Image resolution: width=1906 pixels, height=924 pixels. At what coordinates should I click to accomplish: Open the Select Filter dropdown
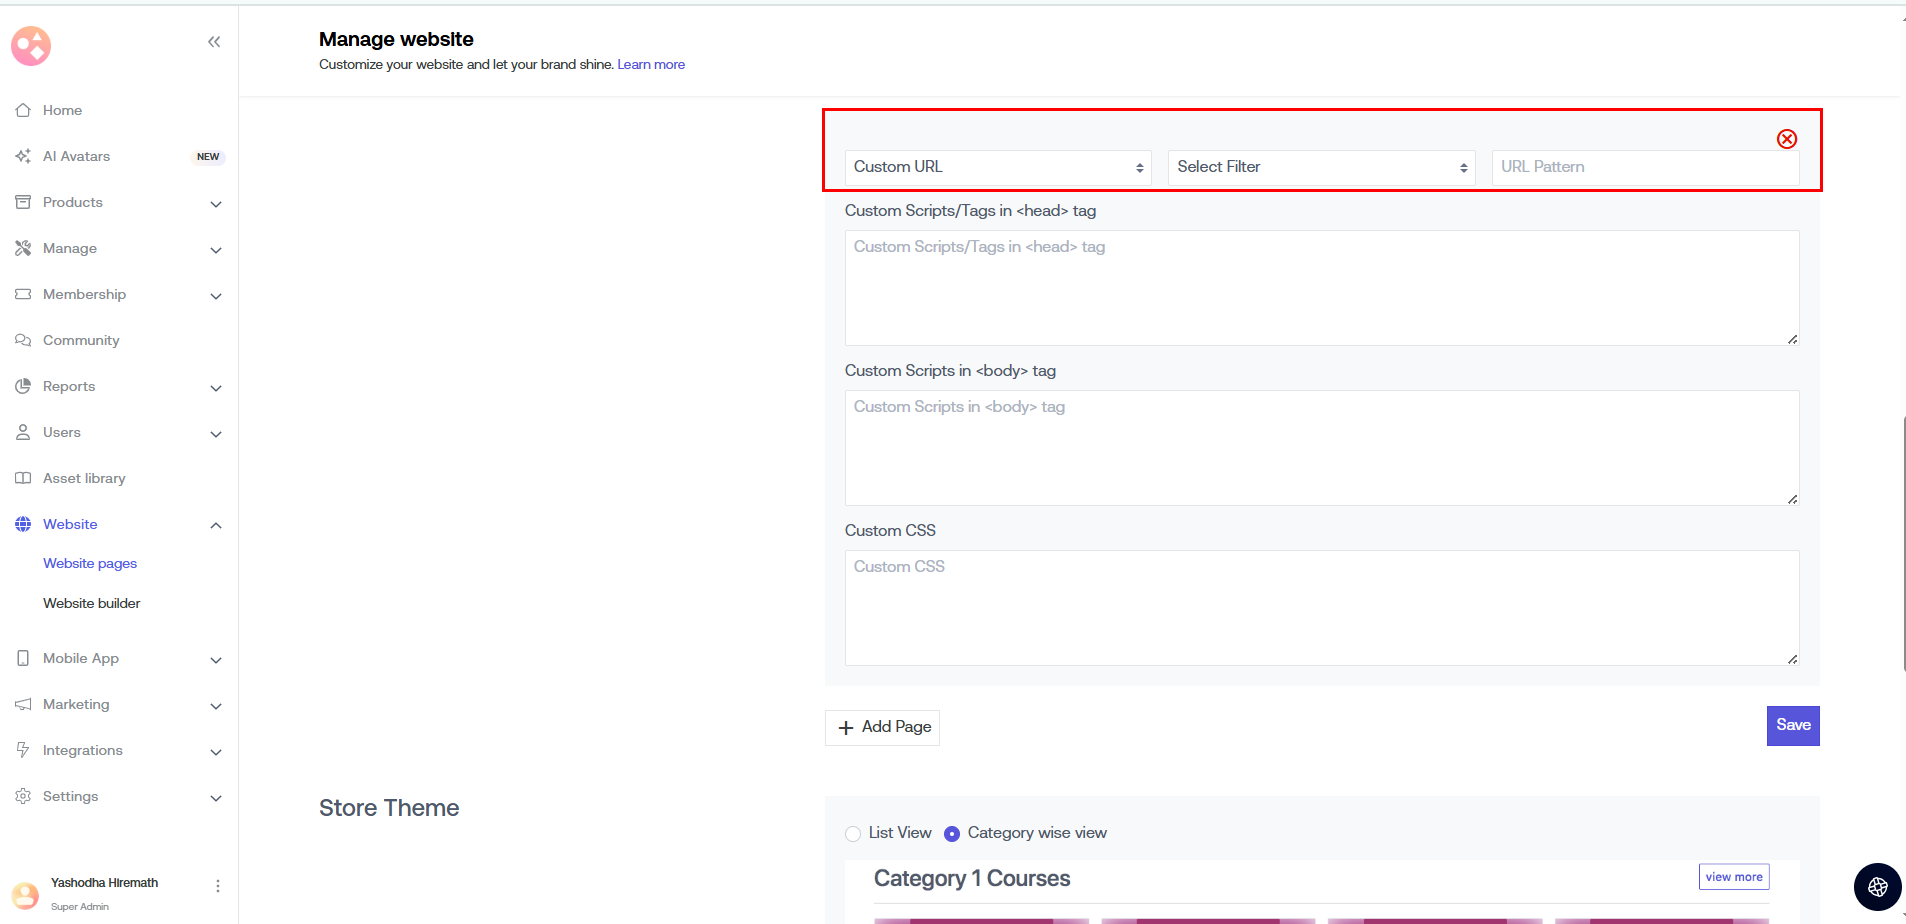(1321, 167)
